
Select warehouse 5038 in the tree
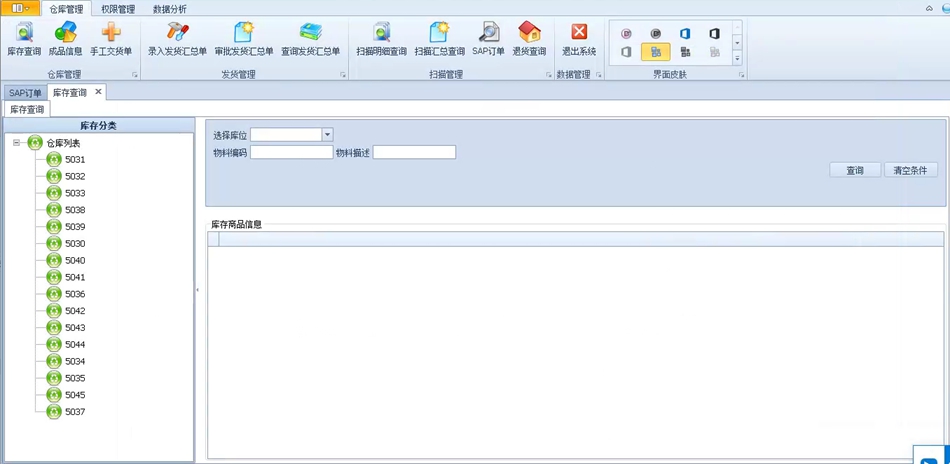(x=75, y=210)
